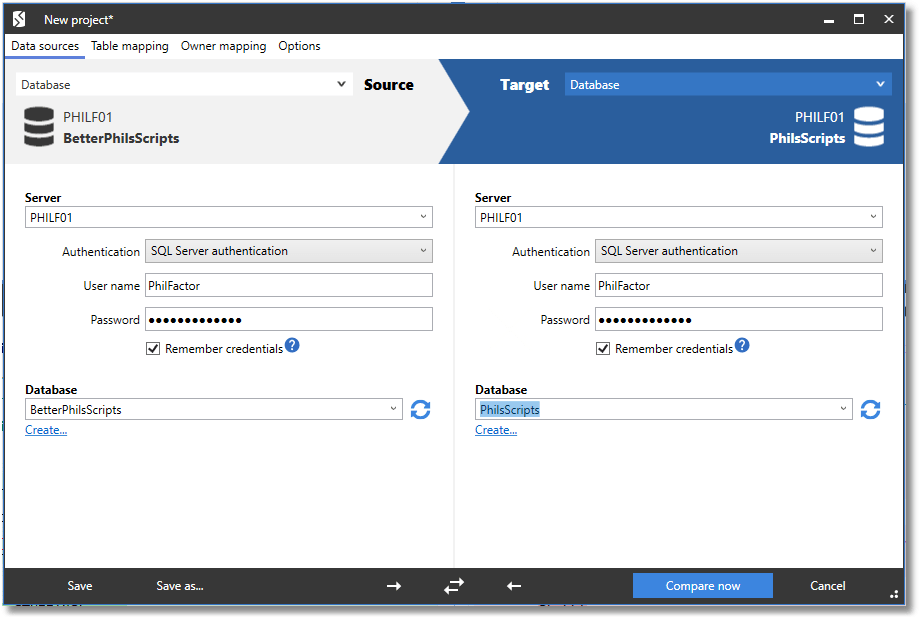Viewport: 920px width, 620px height.
Task: Click the source Create... database link
Action: point(46,430)
